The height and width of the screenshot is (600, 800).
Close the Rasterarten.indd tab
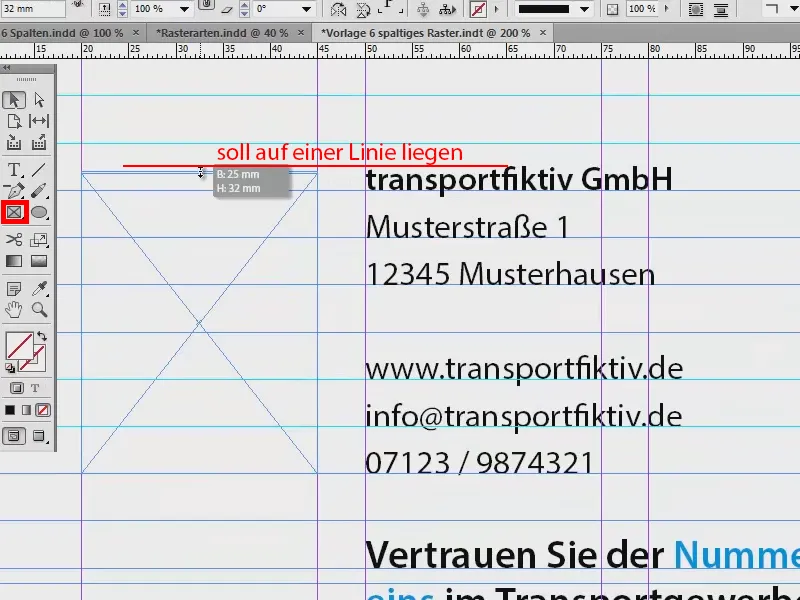pyautogui.click(x=301, y=33)
